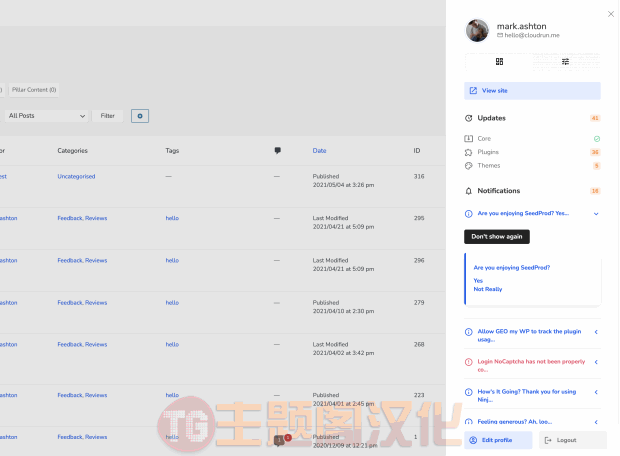Click the Notifications count badge 16
620x456 pixels.
595,191
